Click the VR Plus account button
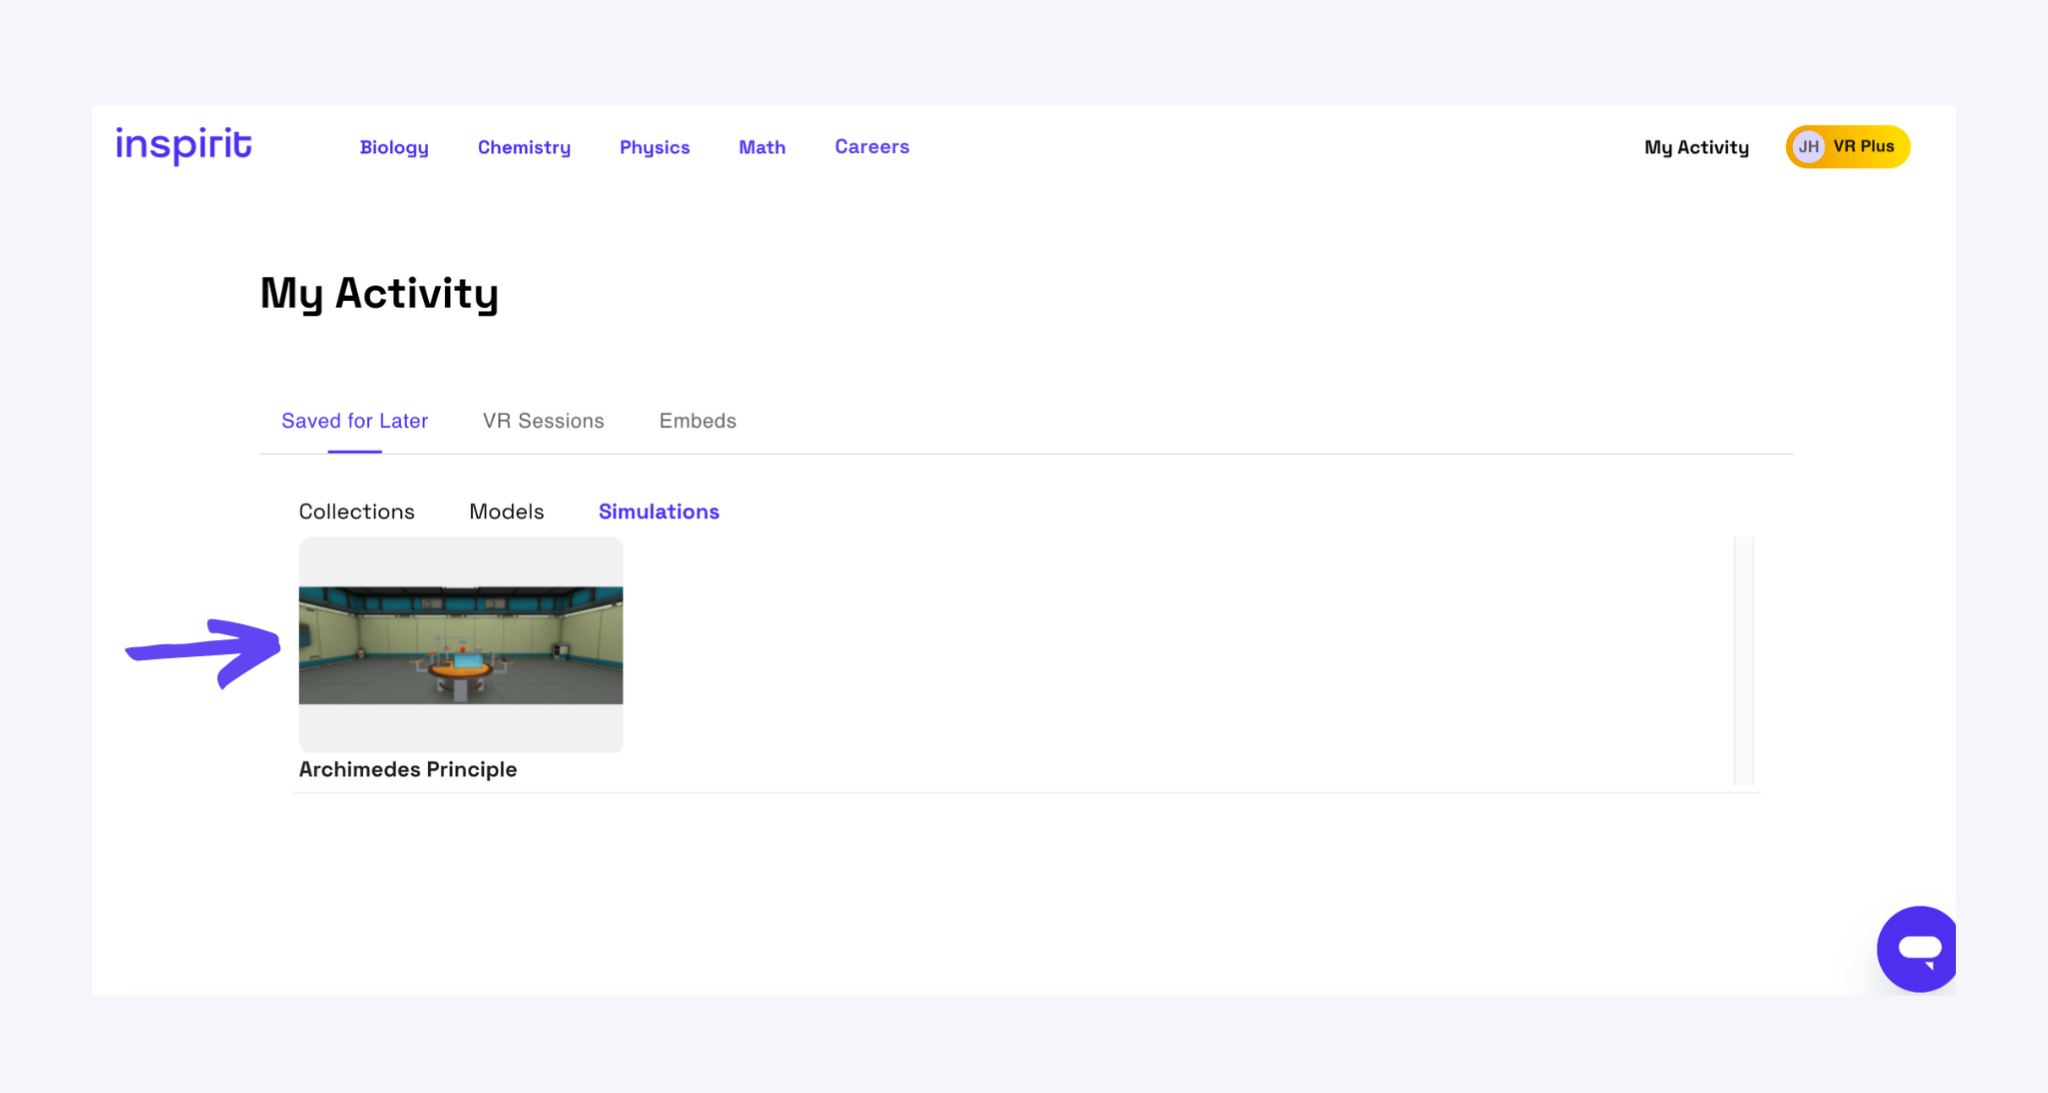 [x=1848, y=147]
